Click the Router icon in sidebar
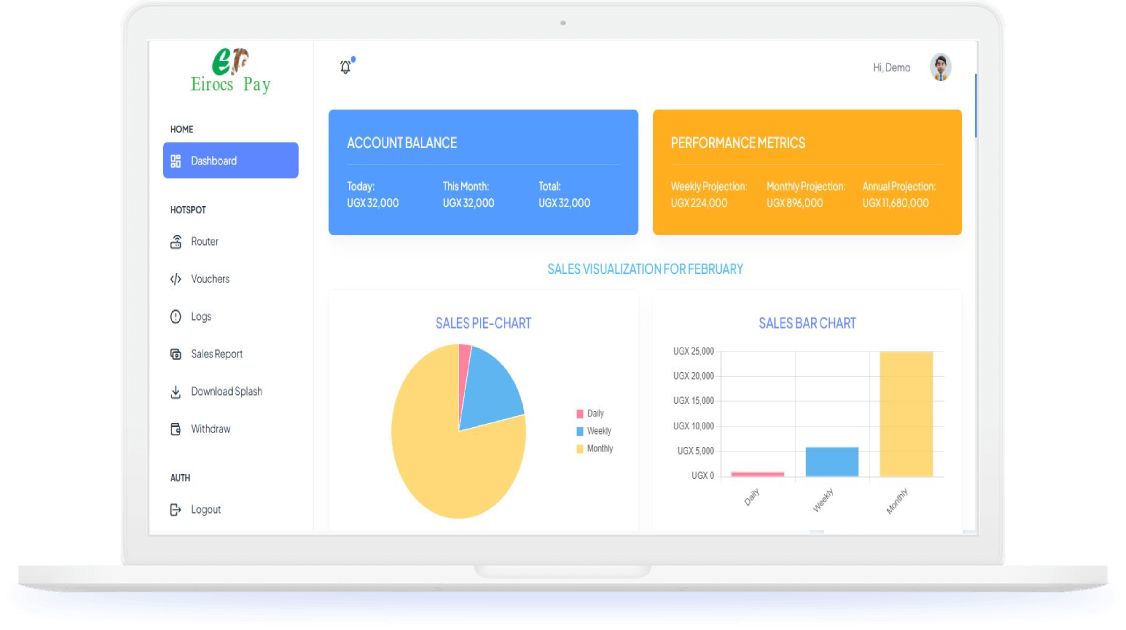The height and width of the screenshot is (630, 1126). [176, 242]
